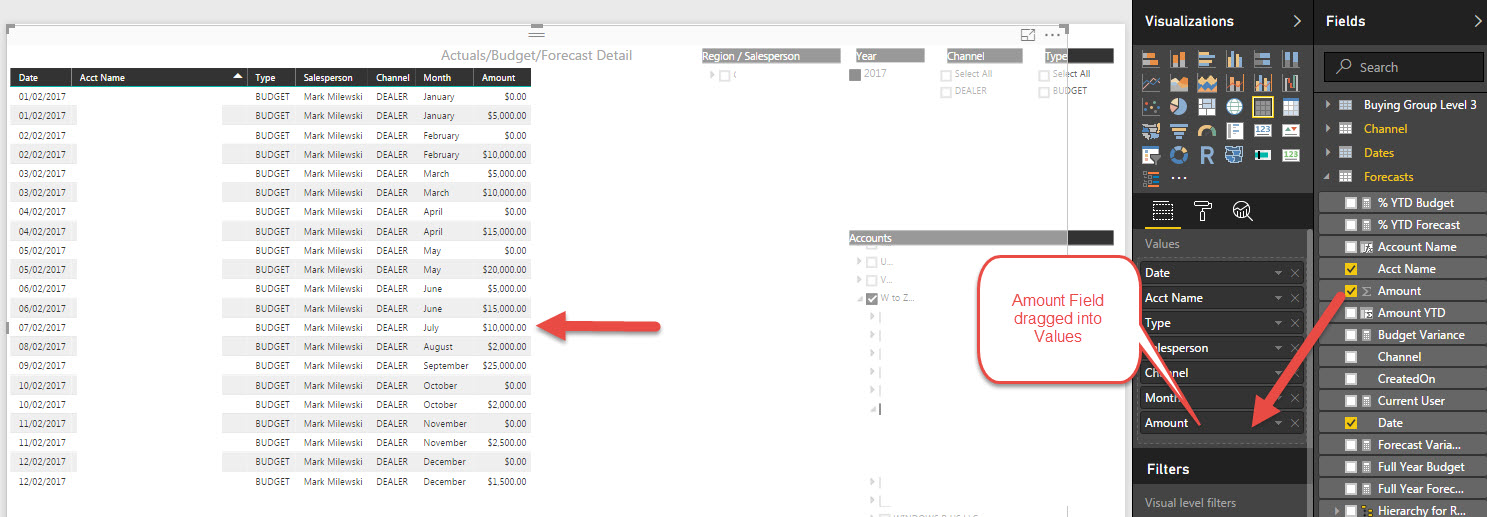1487x517 pixels.
Task: Select the stacked bar chart visualization
Action: 1151,59
